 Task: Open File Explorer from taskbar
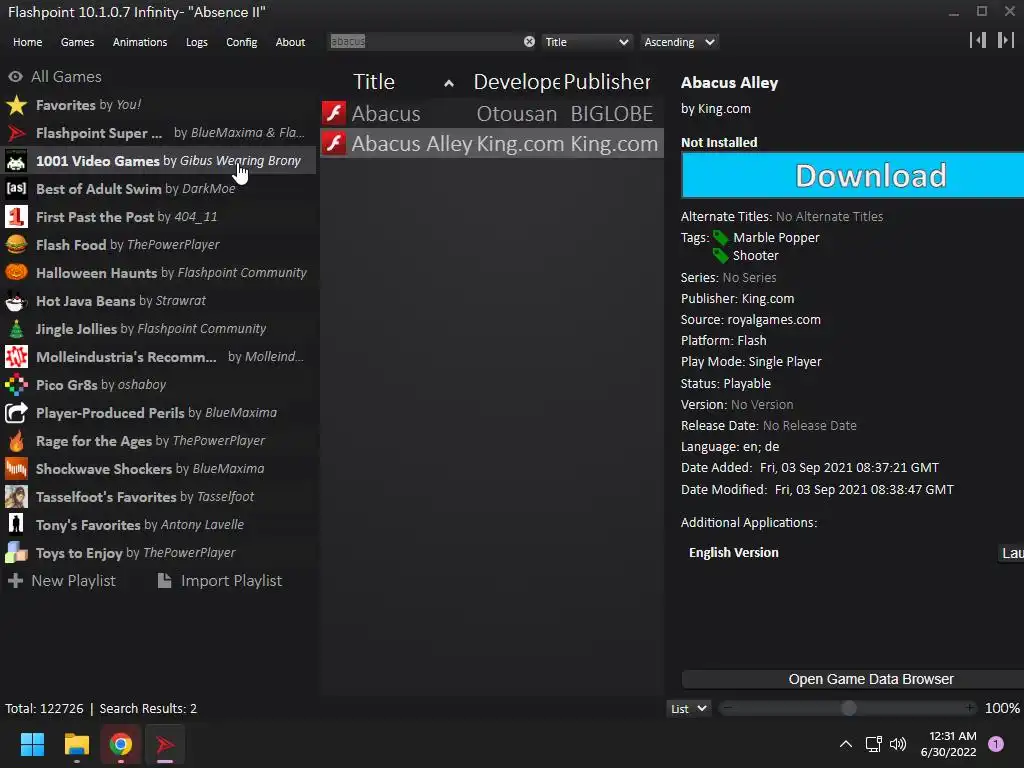point(76,744)
